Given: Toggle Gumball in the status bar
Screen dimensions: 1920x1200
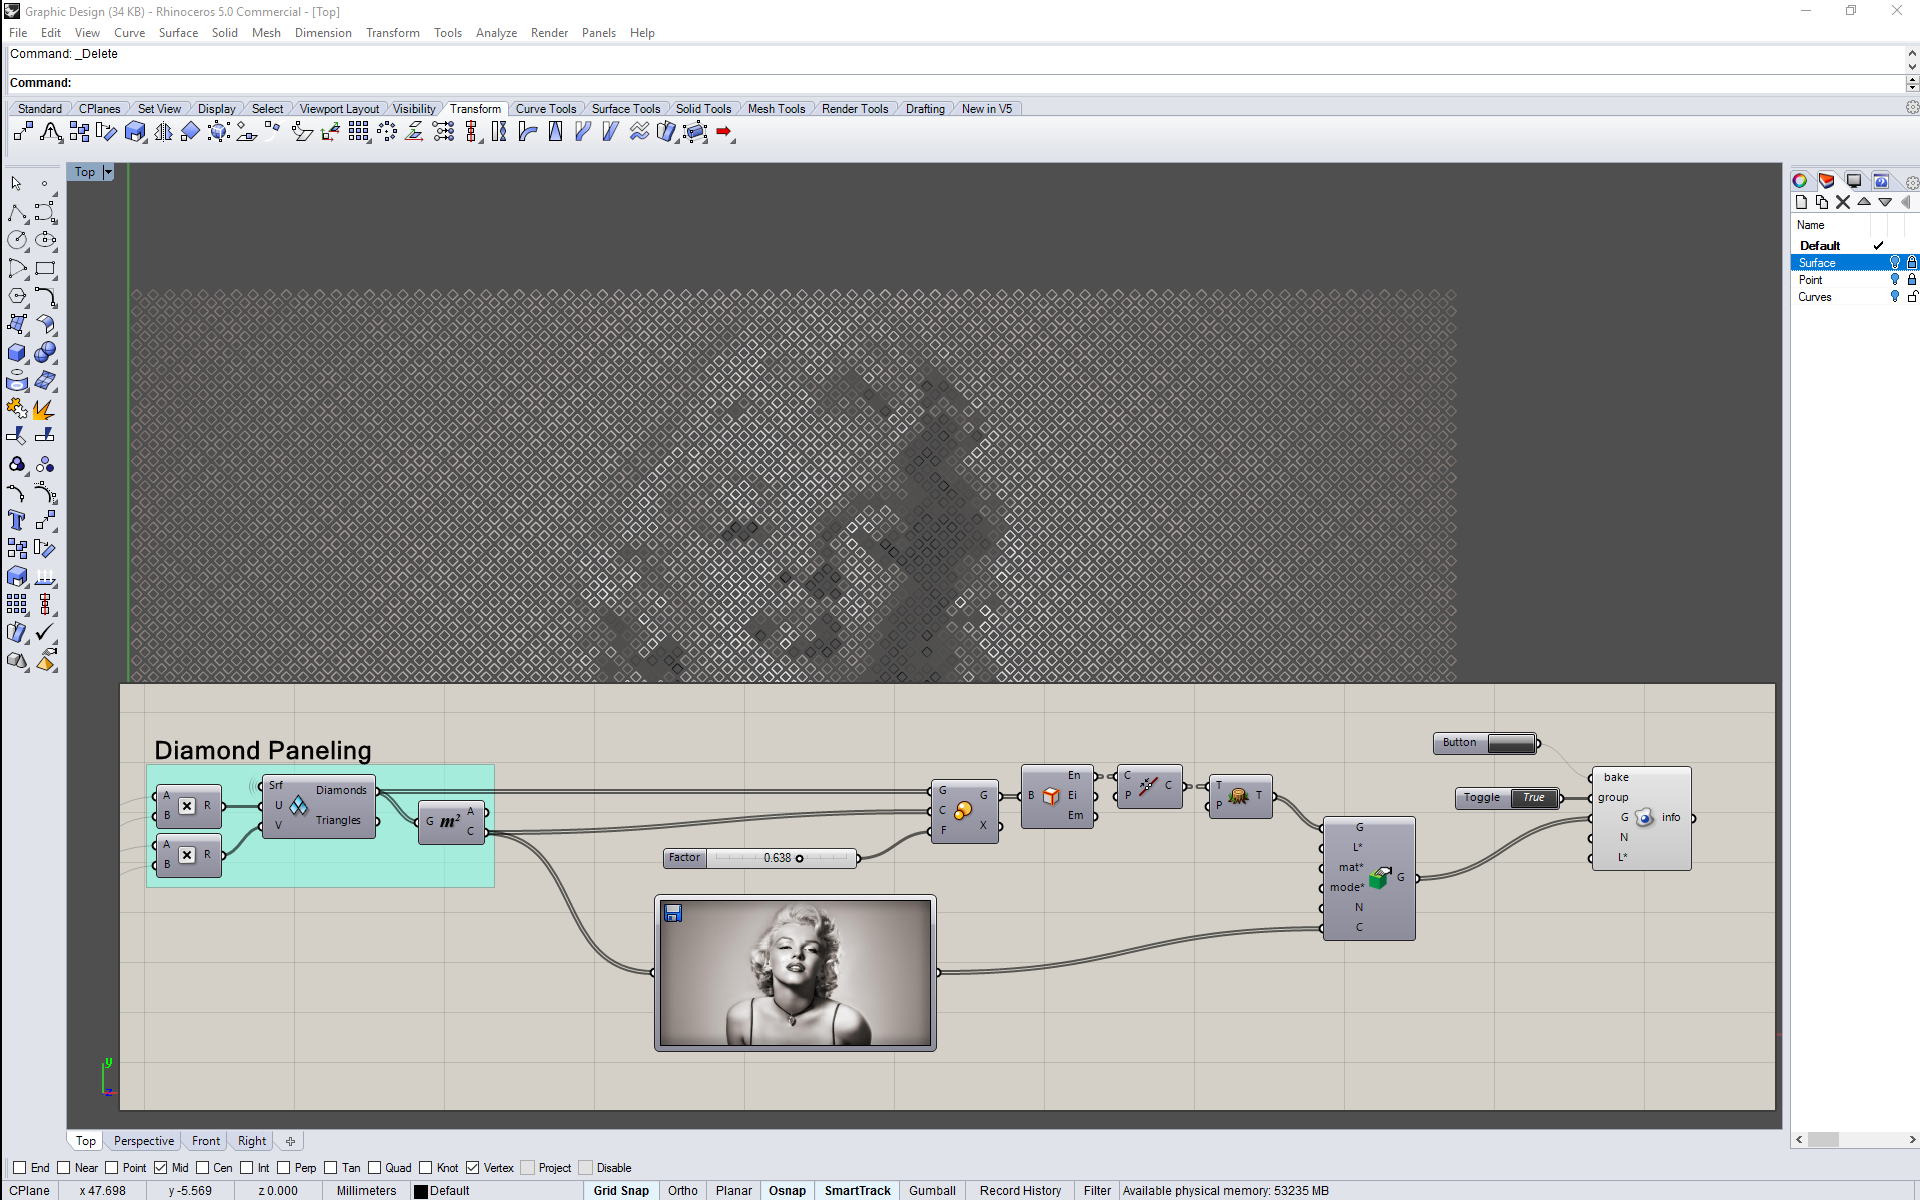Looking at the screenshot, I should click(x=932, y=1191).
